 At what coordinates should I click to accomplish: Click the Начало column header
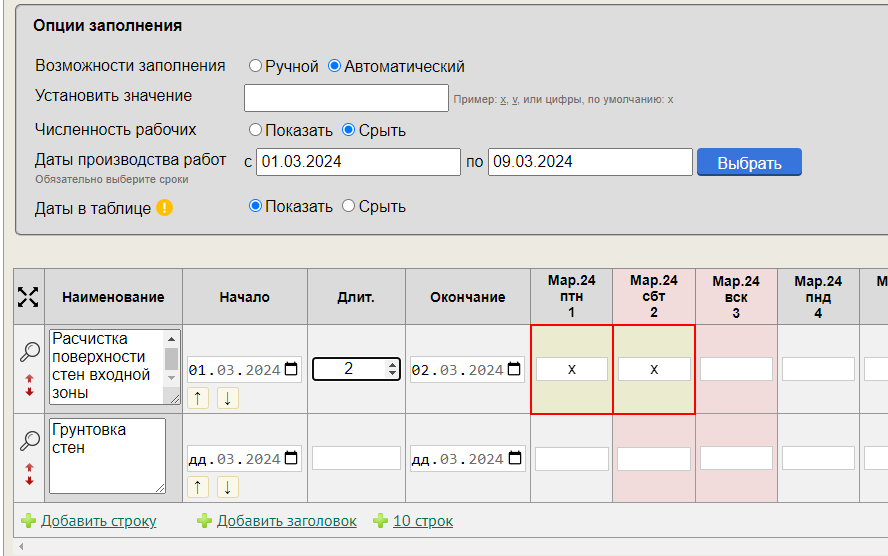(245, 297)
